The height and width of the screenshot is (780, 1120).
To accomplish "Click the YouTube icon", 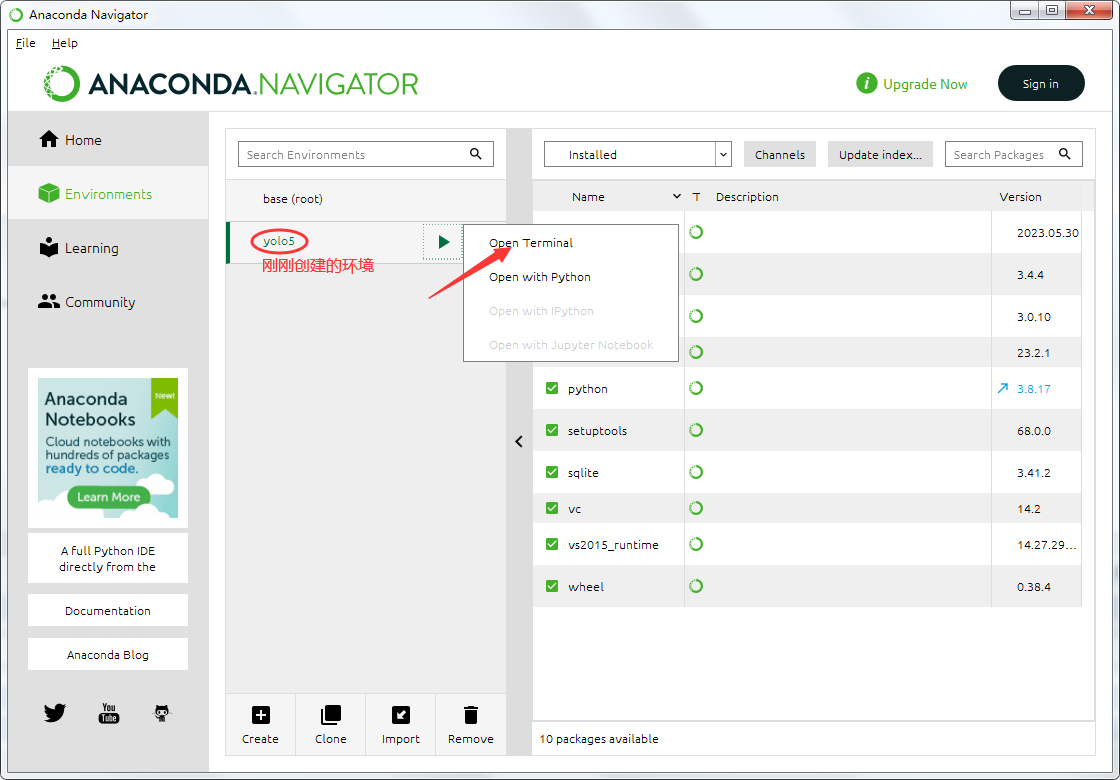I will click(109, 713).
